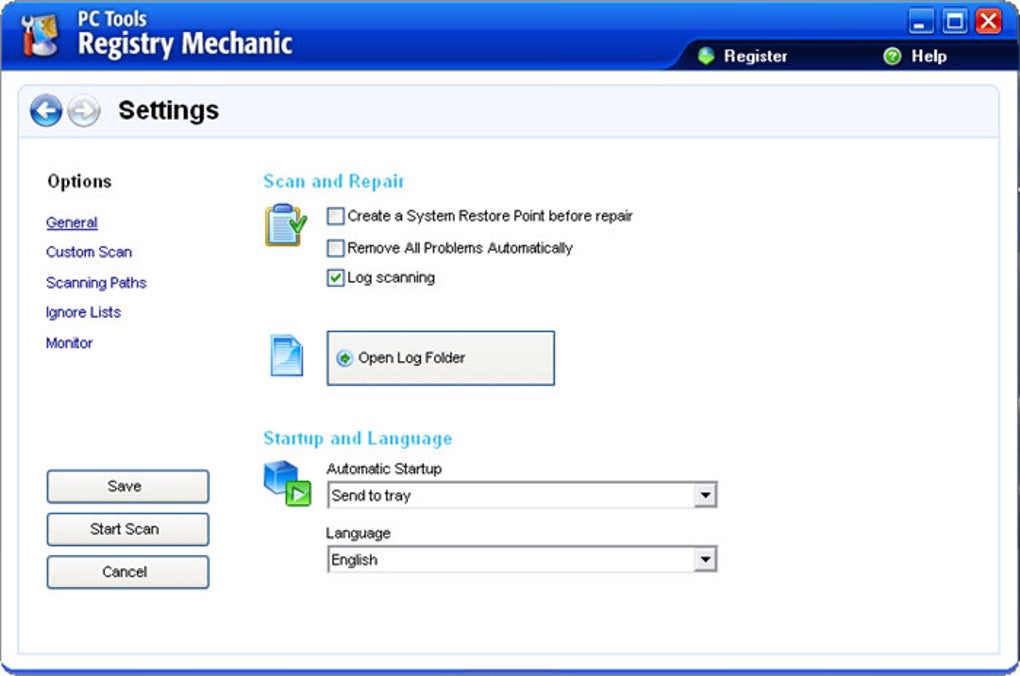Screen dimensions: 1020x676
Task: Enable Create a System Restore Point checkbox
Action: click(x=335, y=216)
